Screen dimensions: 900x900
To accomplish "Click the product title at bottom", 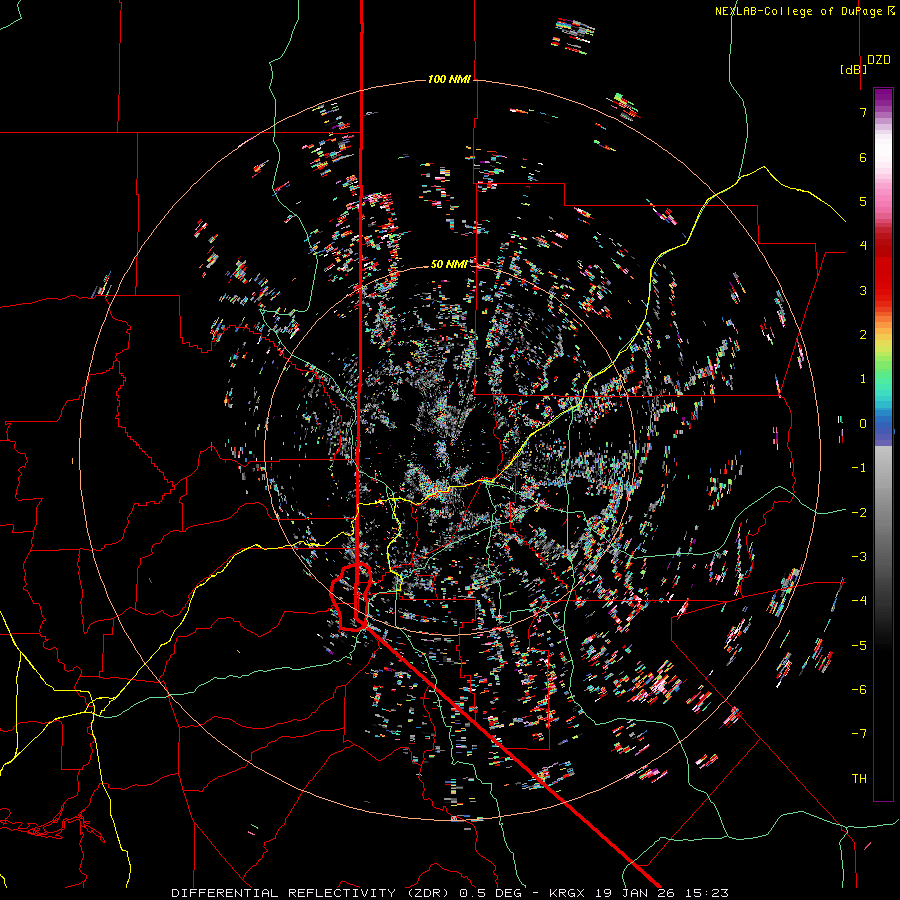I will pyautogui.click(x=450, y=893).
